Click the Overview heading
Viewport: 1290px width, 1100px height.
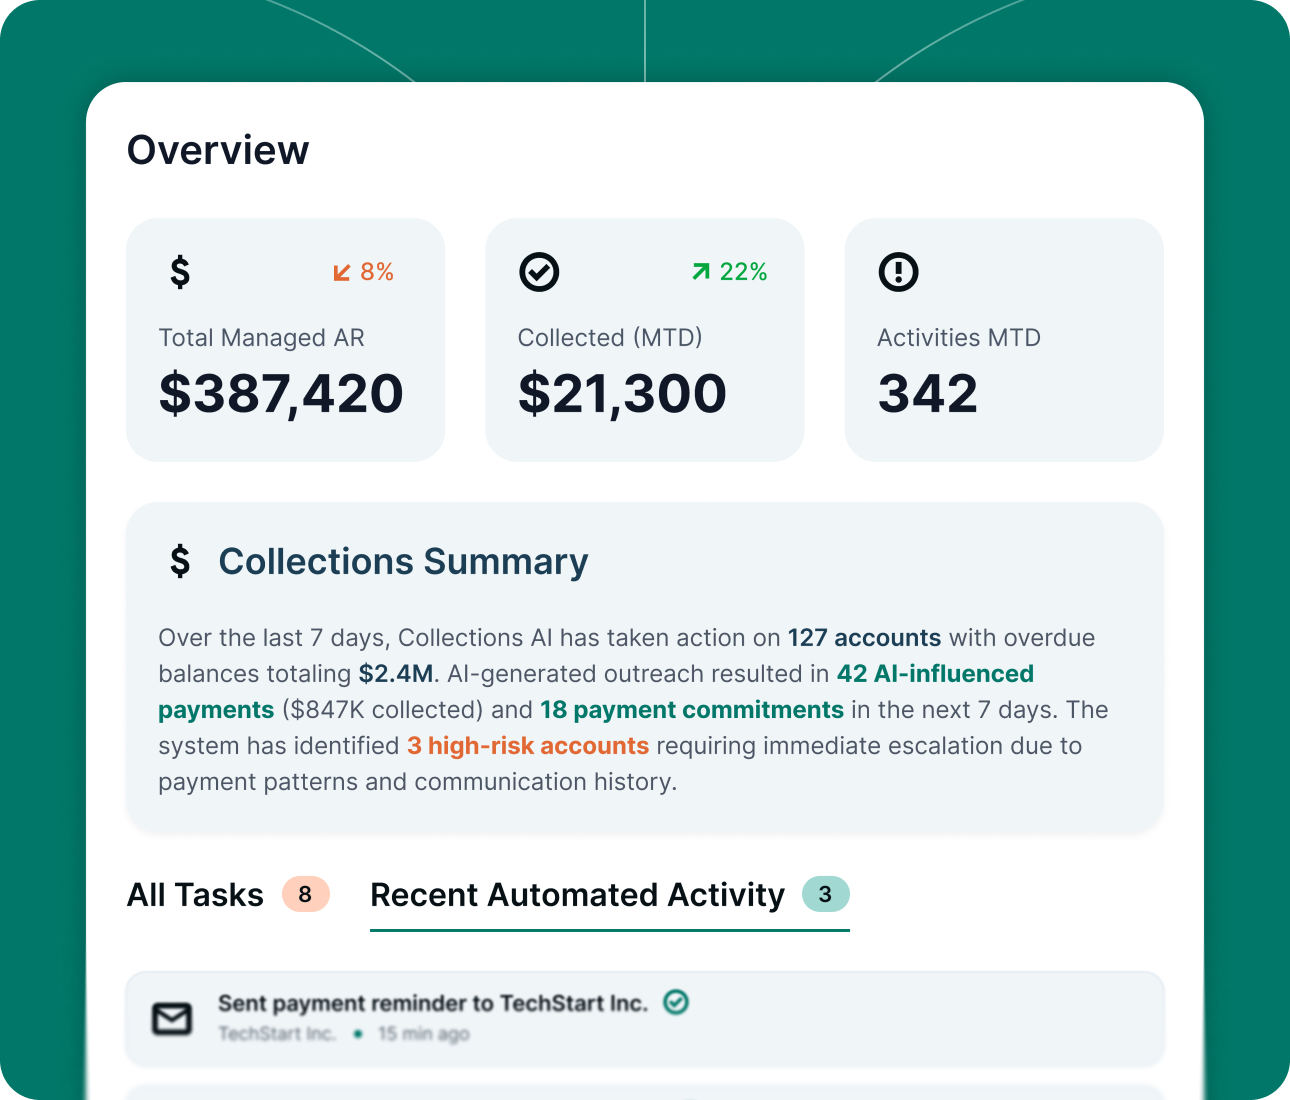click(x=218, y=150)
